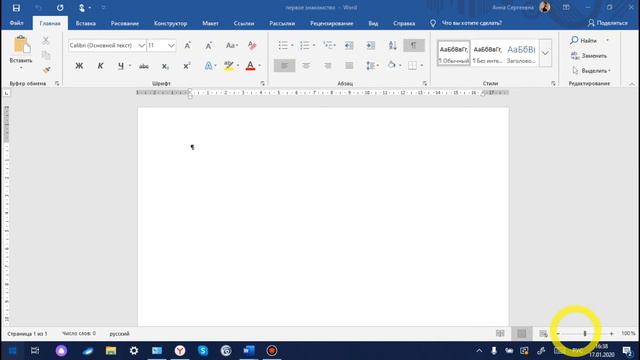
Task: Click the Paste (Вставить) clipboard icon
Action: point(21,44)
